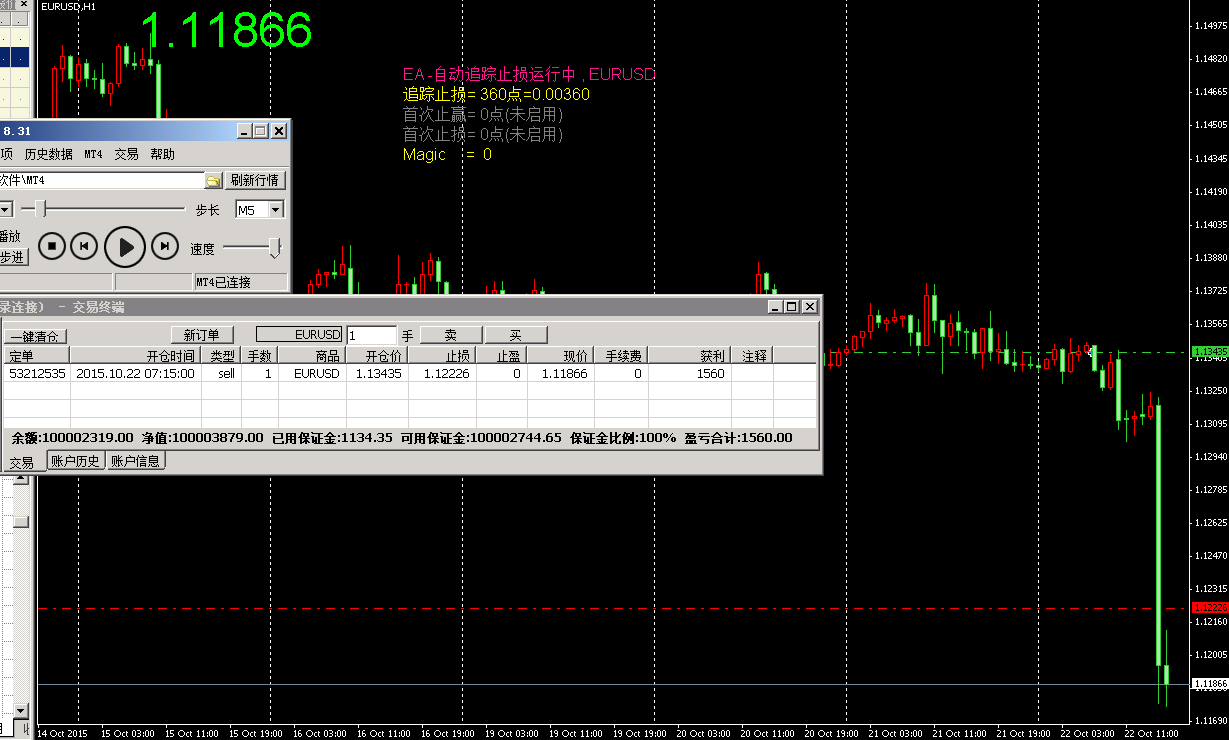This screenshot has height=740, width=1229.
Task: Click the lot size input field
Action: point(371,335)
